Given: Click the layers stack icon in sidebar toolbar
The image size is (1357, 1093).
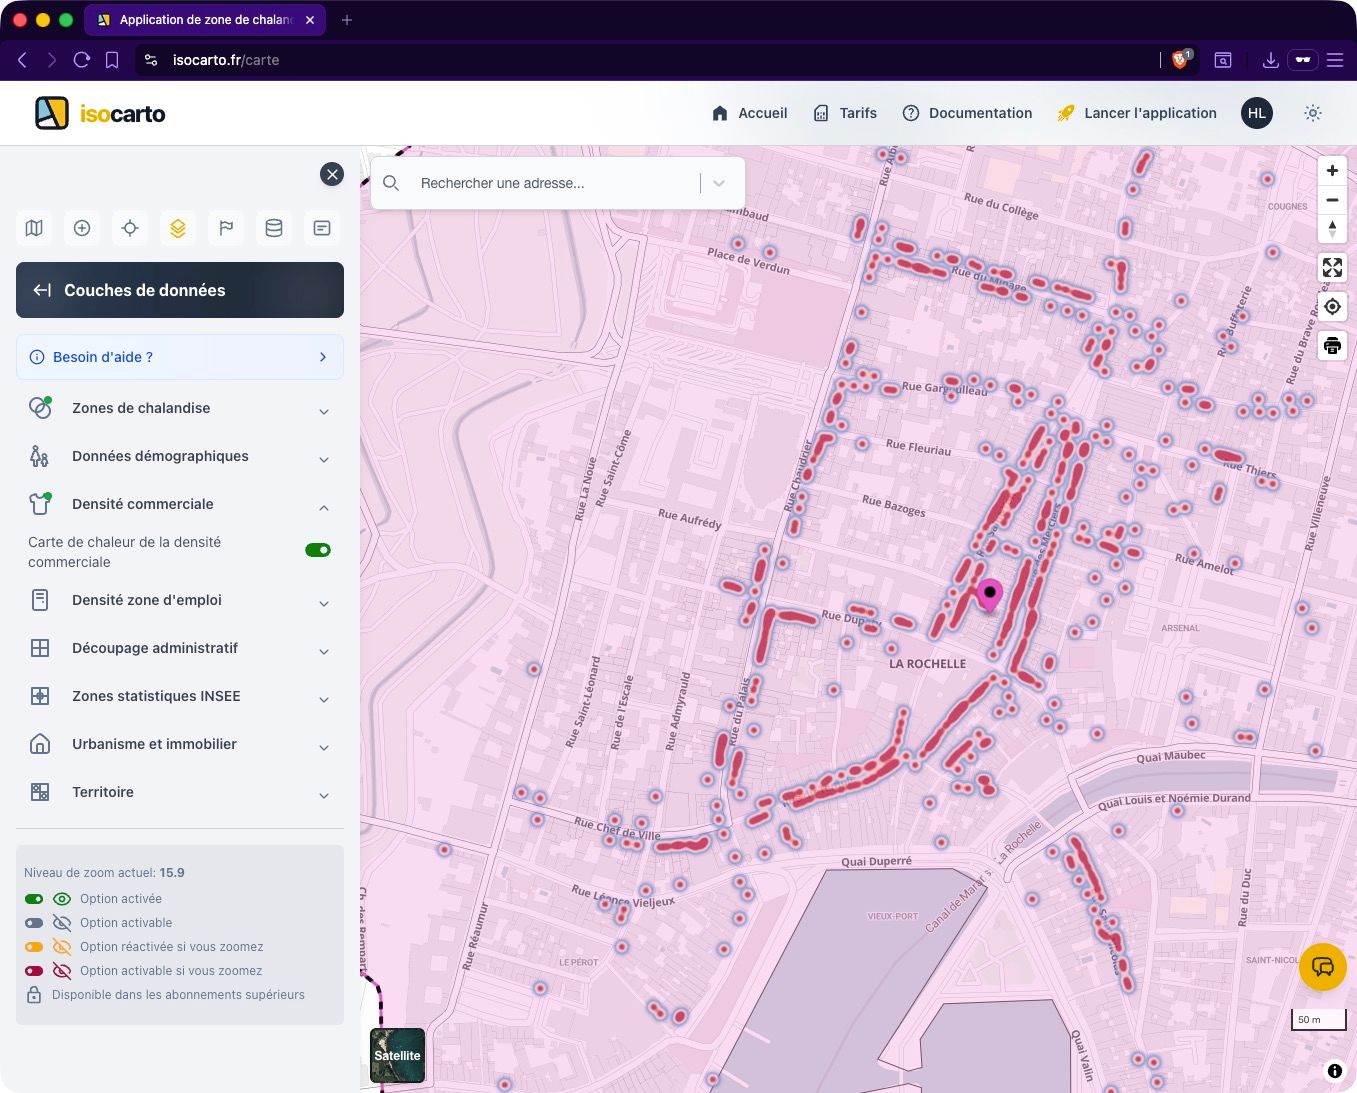Looking at the screenshot, I should click(x=178, y=228).
